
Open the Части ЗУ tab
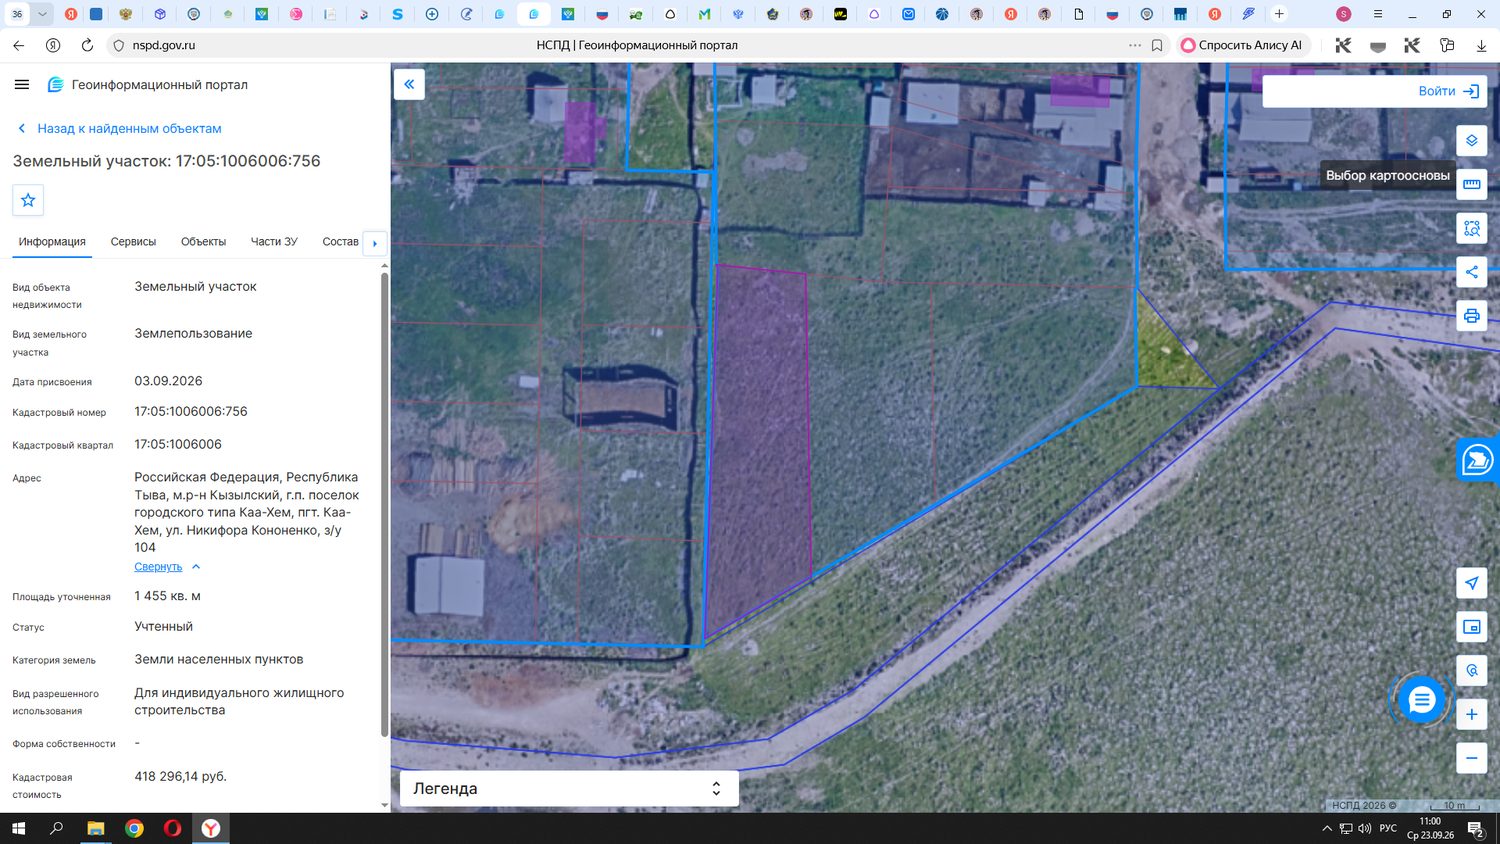[x=274, y=242]
